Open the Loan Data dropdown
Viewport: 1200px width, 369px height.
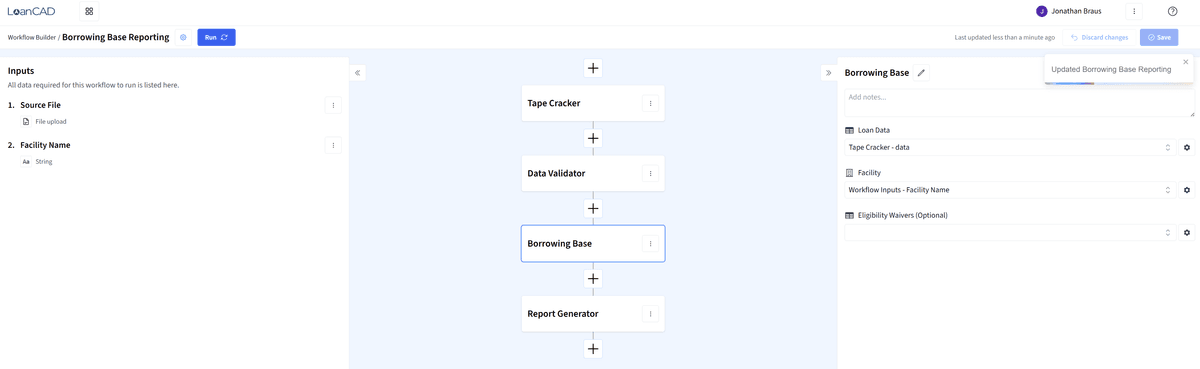click(1010, 147)
